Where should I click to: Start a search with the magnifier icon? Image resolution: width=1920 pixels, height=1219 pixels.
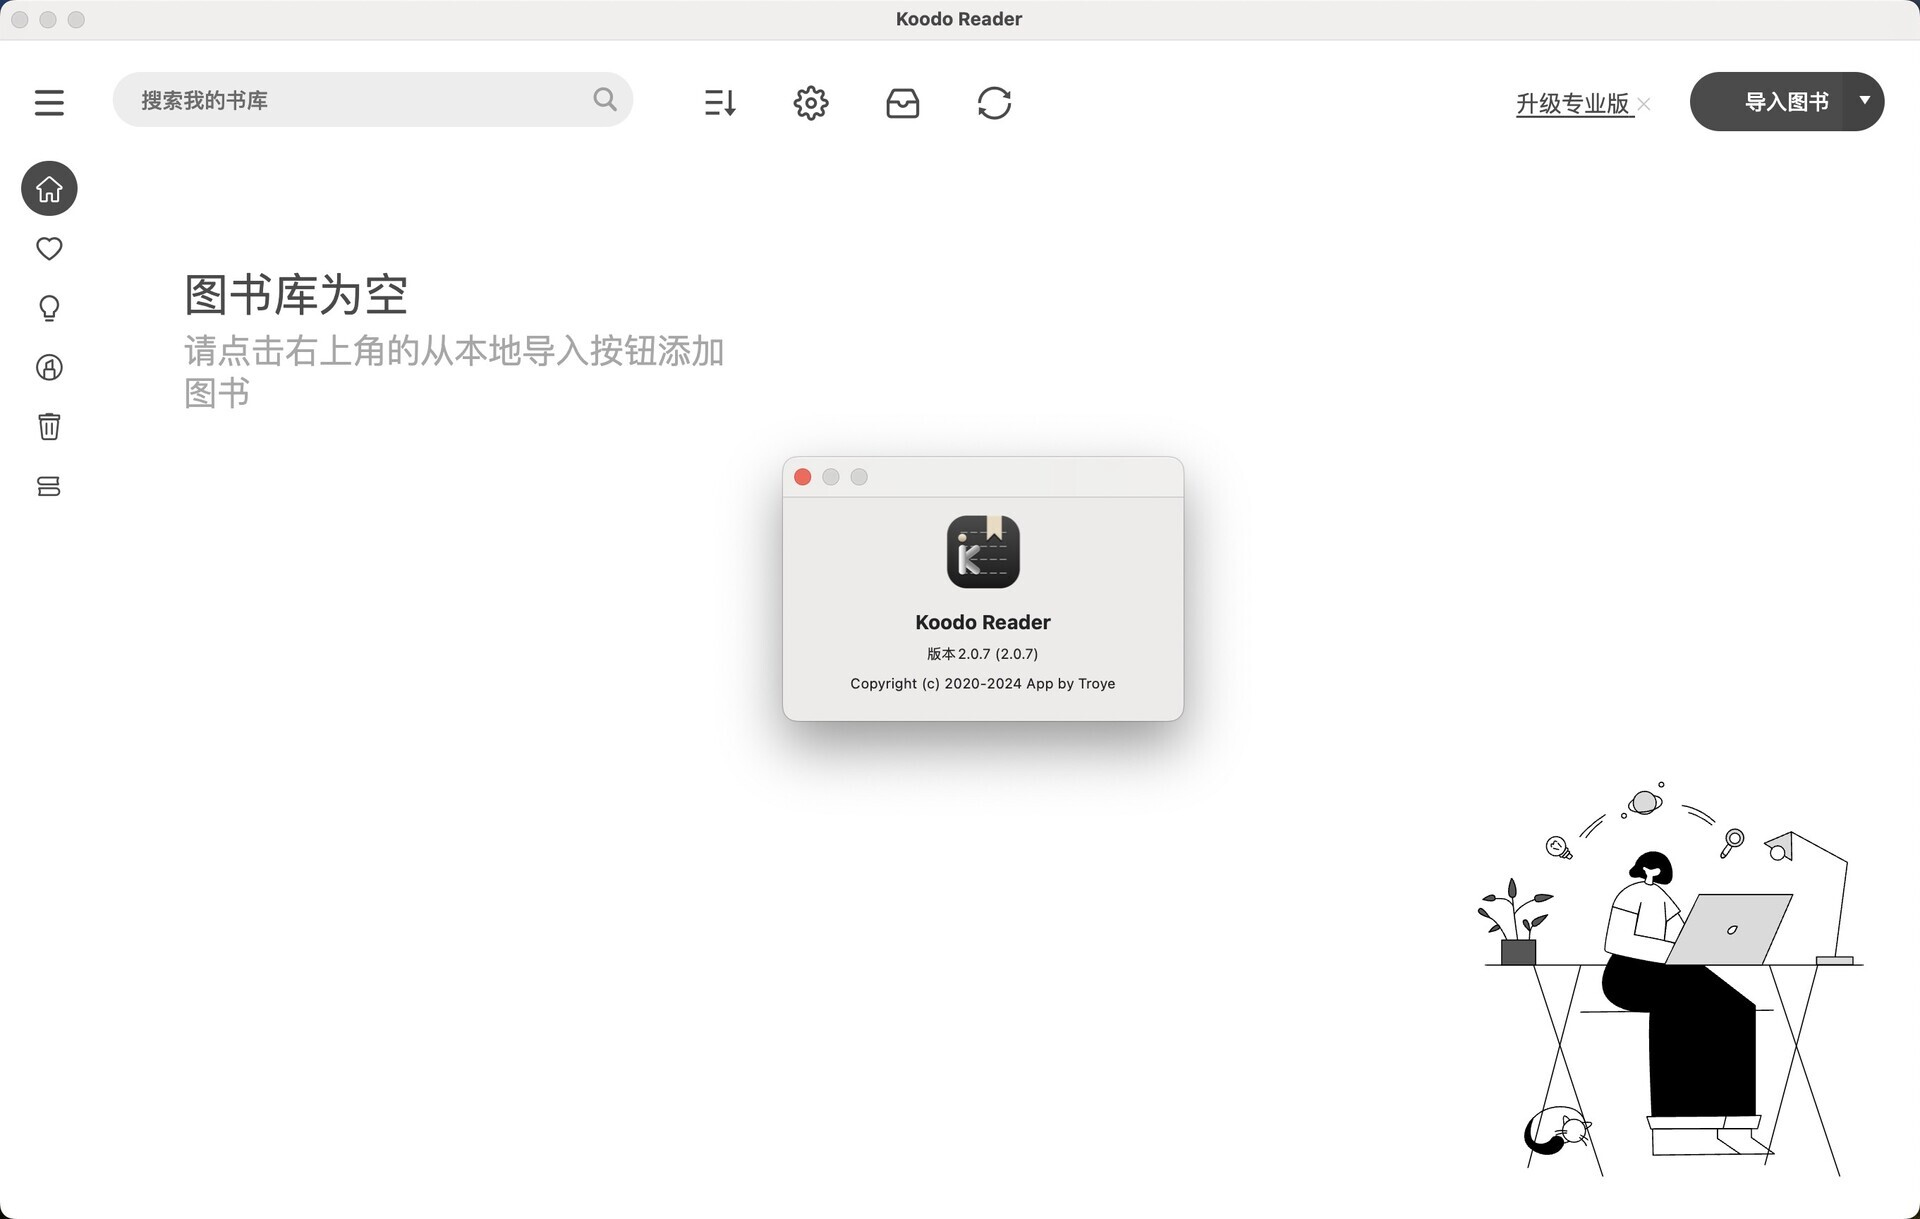click(604, 99)
